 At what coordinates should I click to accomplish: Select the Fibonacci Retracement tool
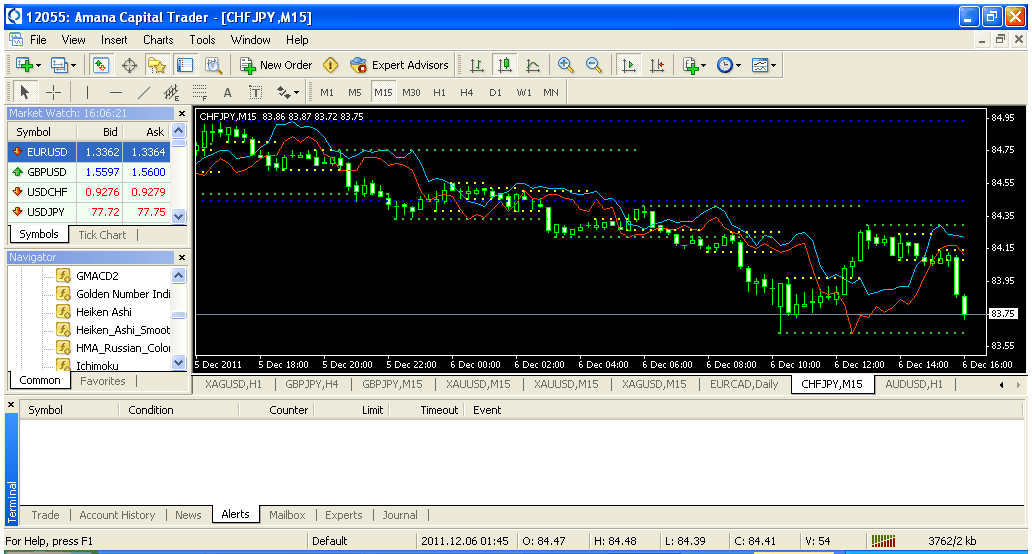[199, 92]
